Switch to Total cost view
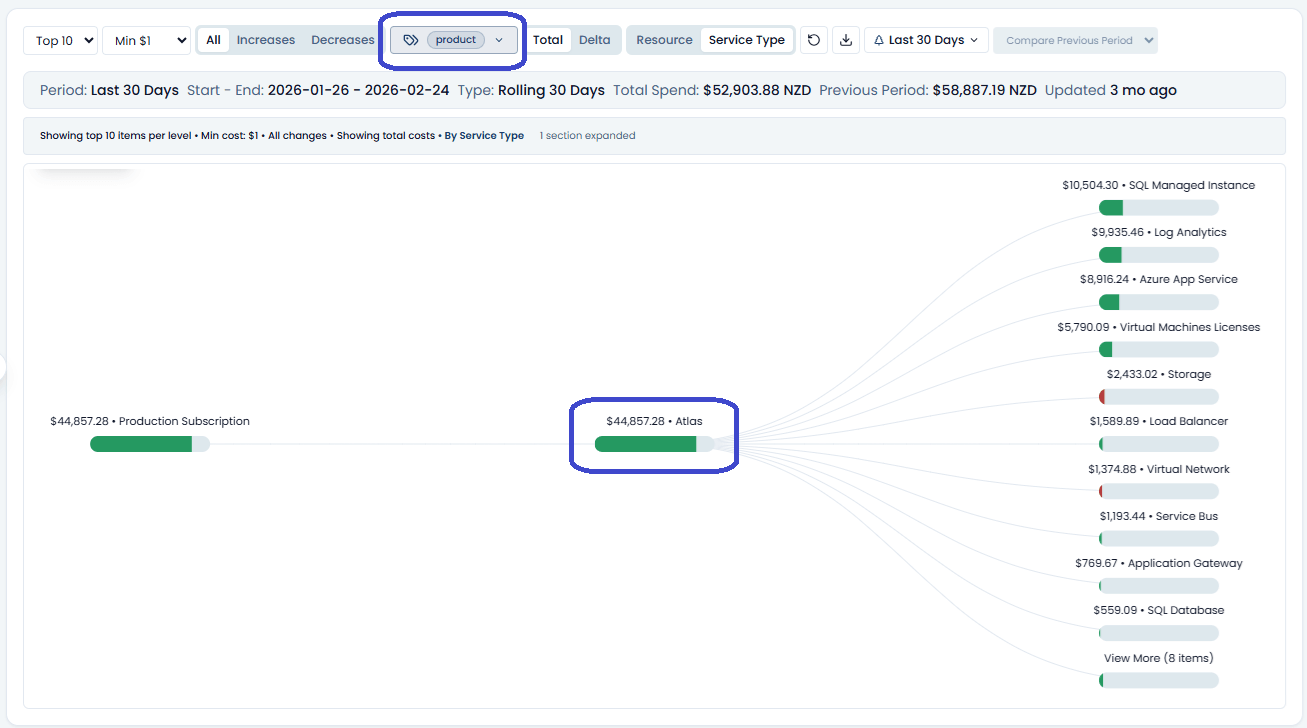Viewport: 1307px width, 728px height. tap(548, 40)
